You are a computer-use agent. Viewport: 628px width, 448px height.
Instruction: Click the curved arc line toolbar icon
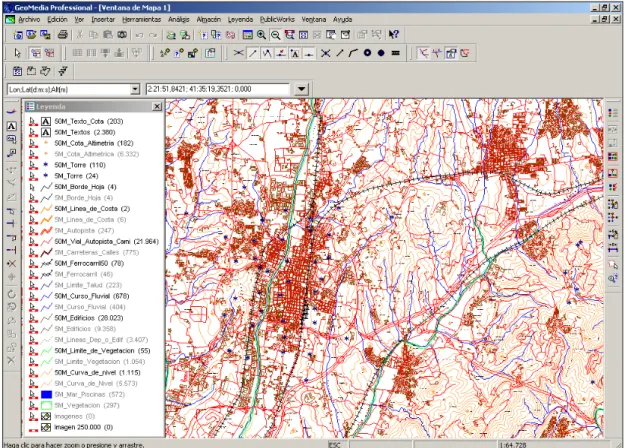pos(353,53)
